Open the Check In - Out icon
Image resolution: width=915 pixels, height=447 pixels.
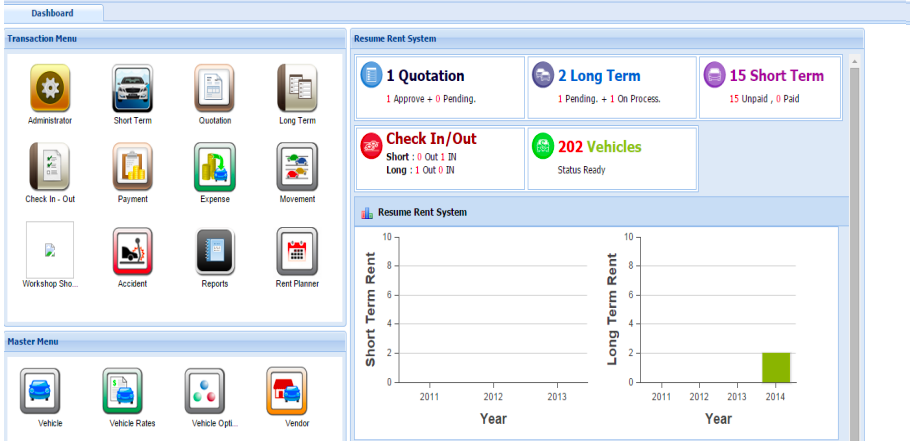50,167
